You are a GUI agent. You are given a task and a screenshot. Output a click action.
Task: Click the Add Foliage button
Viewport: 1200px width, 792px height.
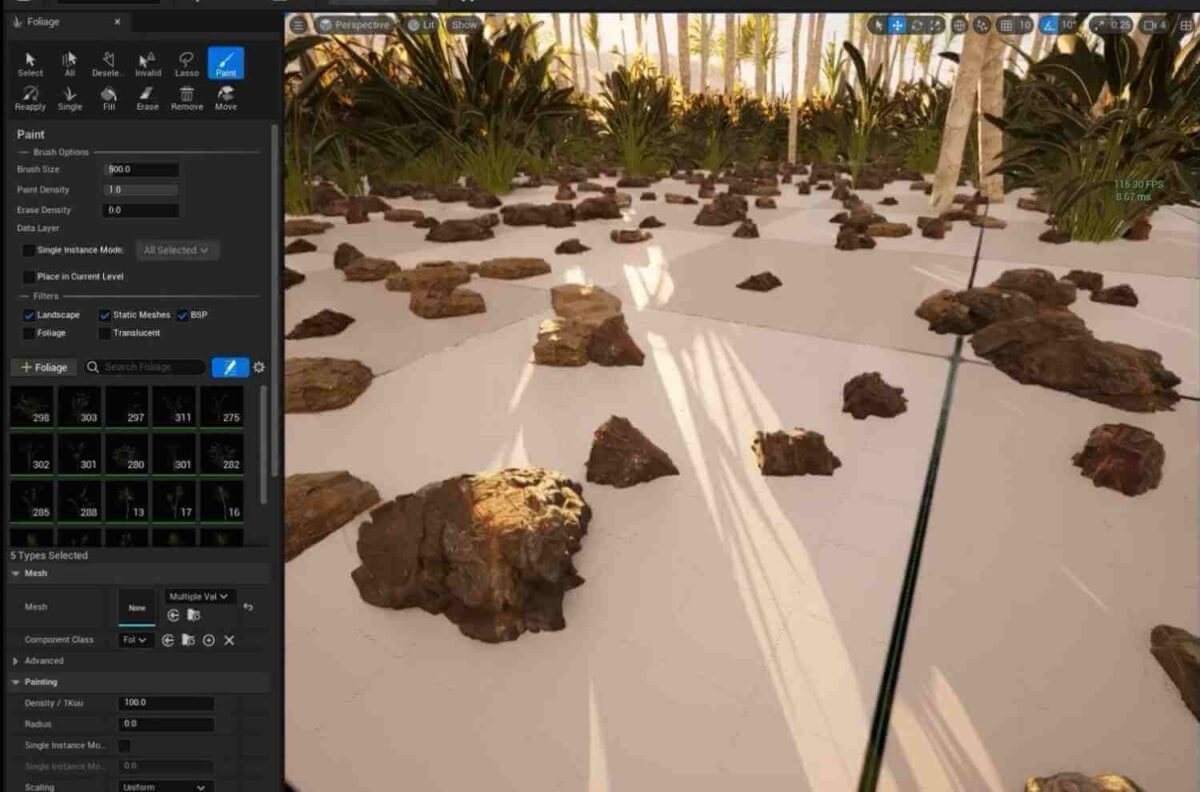42,367
